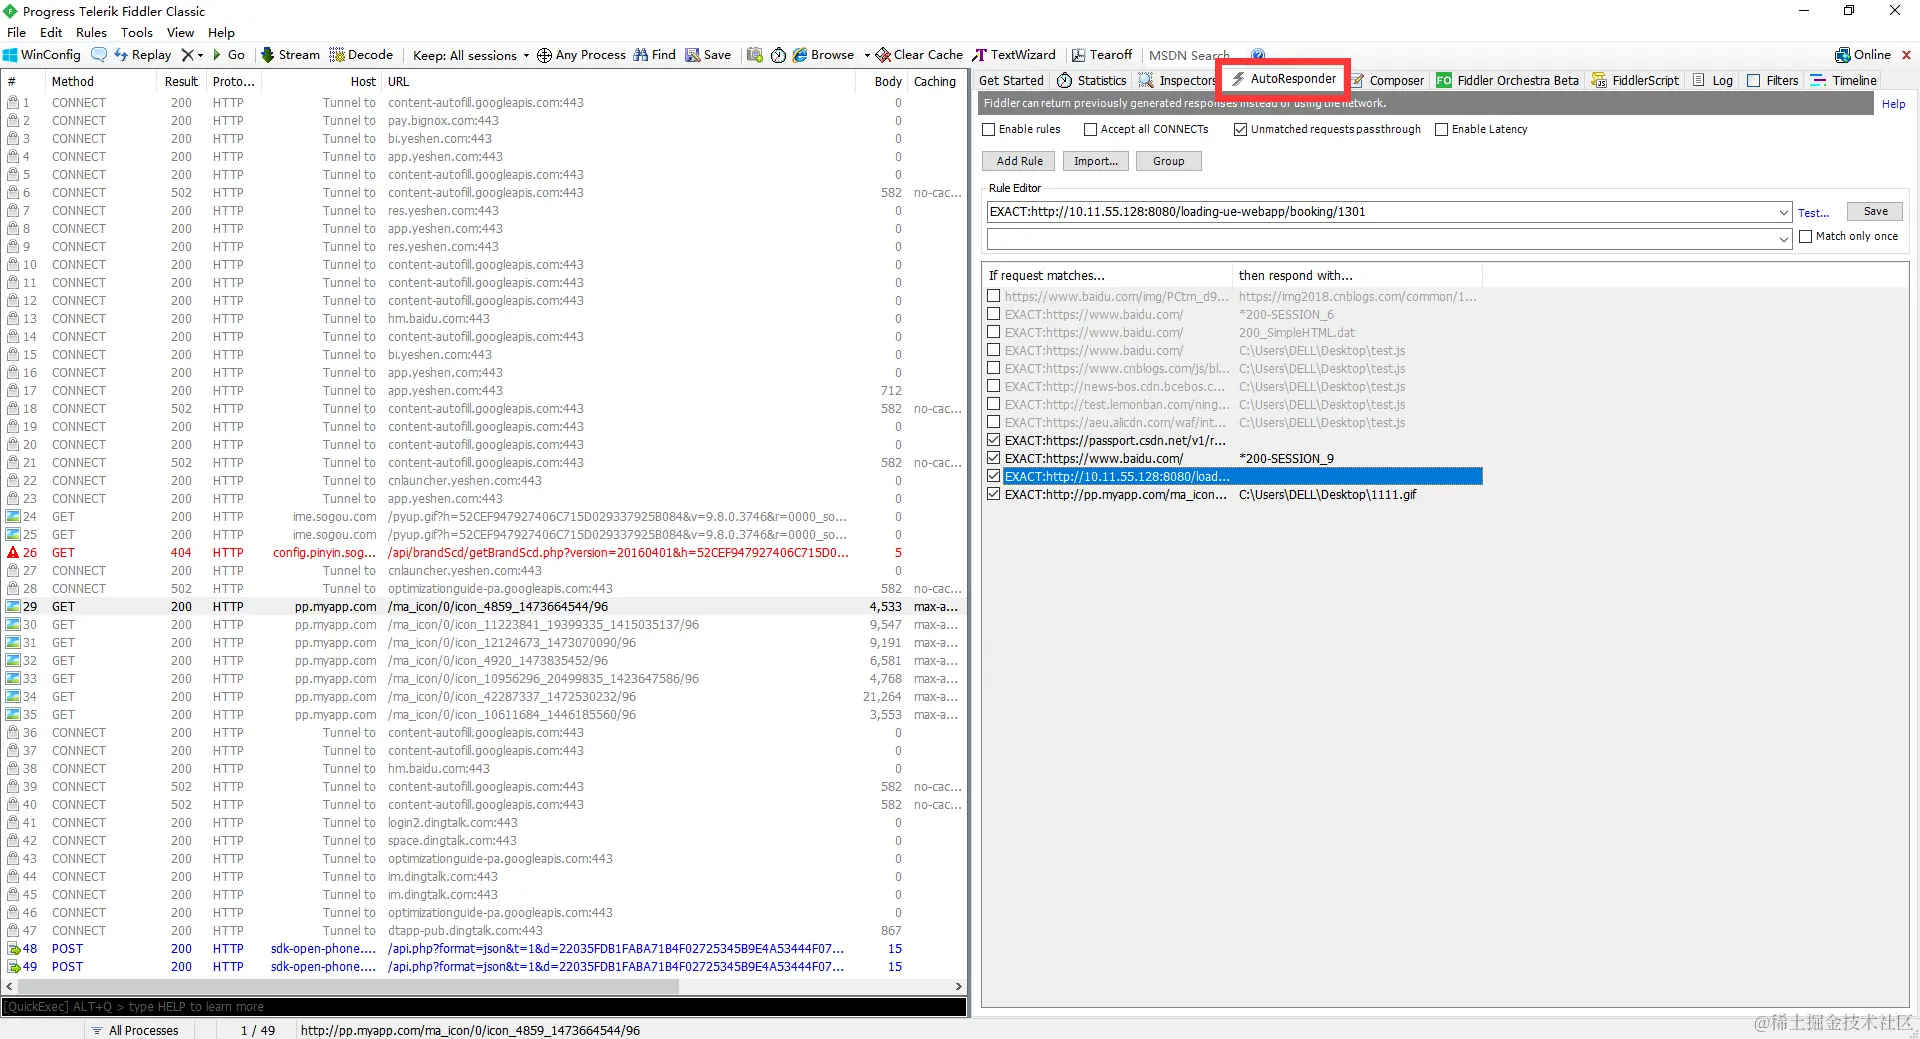
Task: Click the MSDN Search field
Action: tap(1188, 56)
